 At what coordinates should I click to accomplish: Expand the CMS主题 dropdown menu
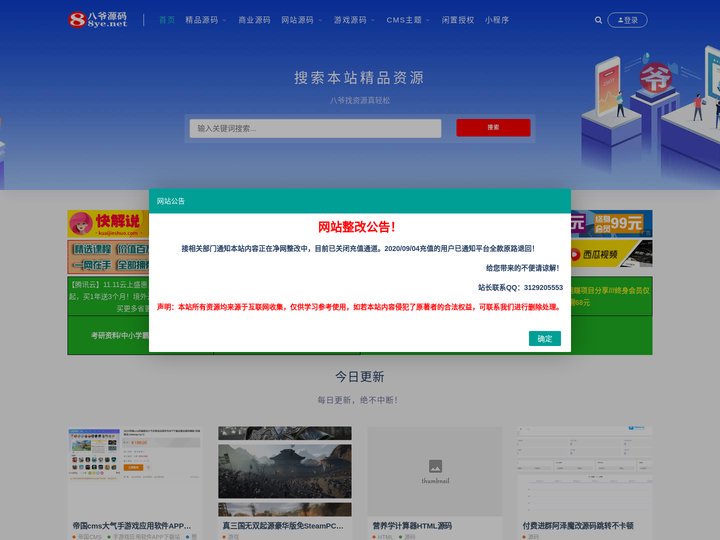click(x=408, y=20)
